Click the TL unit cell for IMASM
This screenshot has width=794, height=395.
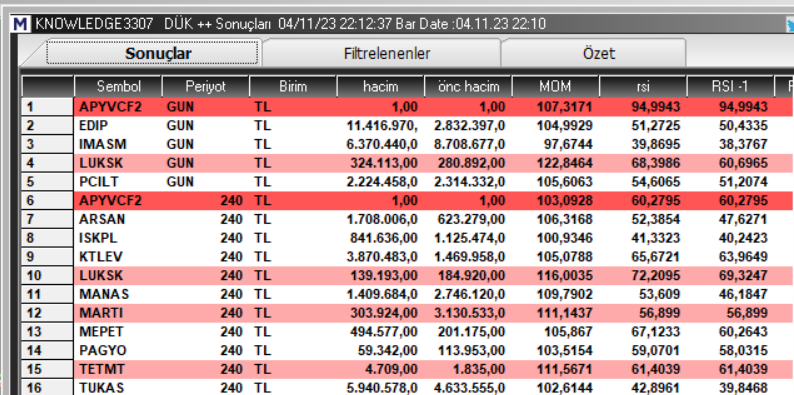point(262,144)
